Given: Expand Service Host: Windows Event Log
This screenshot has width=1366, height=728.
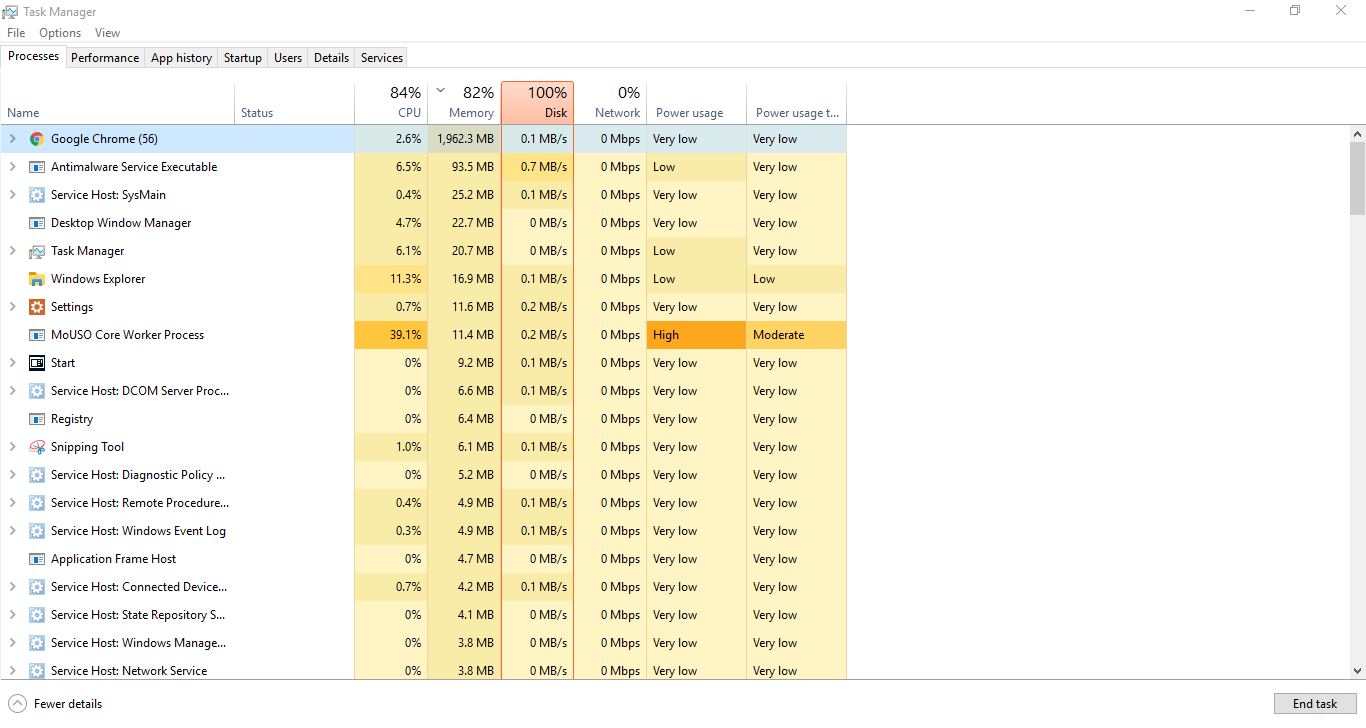Looking at the screenshot, I should point(13,531).
